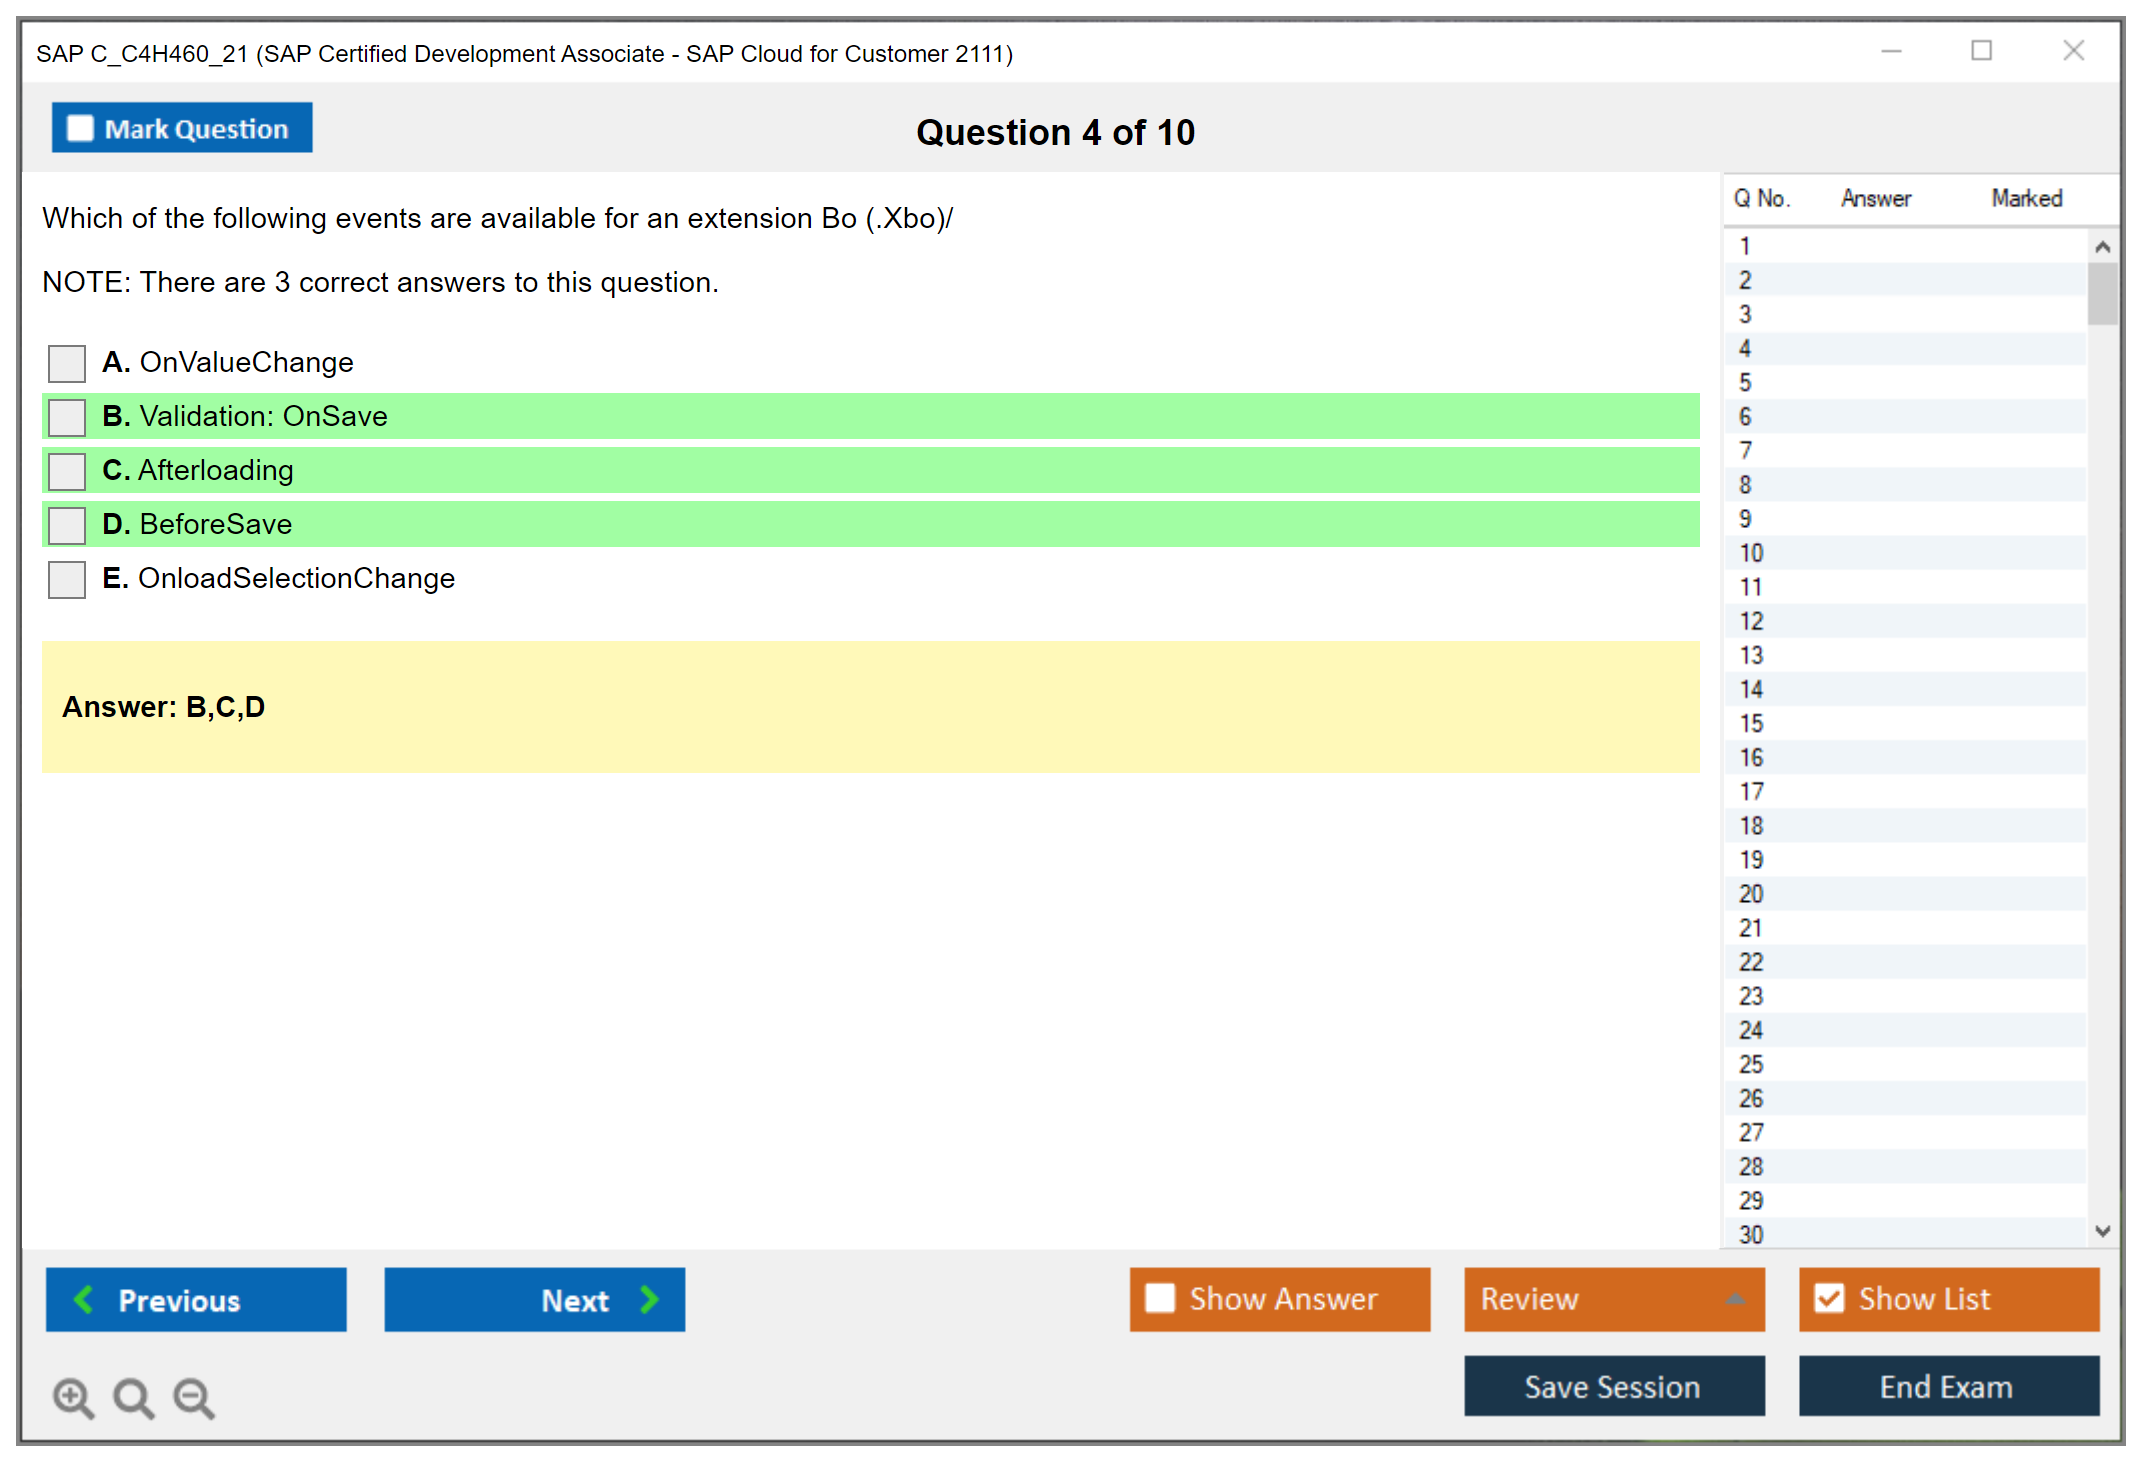Screen dimensions: 2150x1470
Task: Select question 10 in the list
Action: 1751,553
